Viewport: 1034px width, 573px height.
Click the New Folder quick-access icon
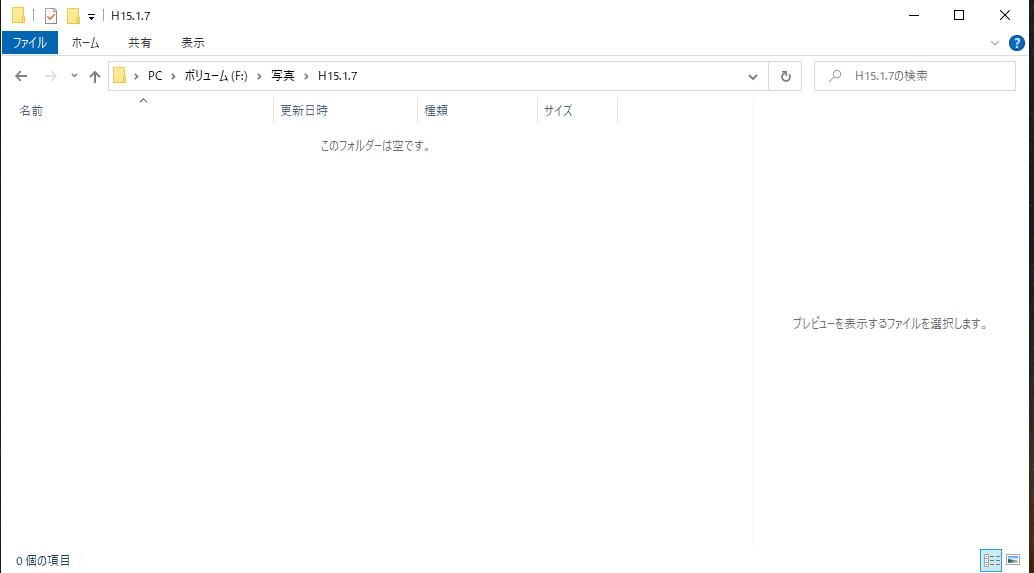click(73, 16)
